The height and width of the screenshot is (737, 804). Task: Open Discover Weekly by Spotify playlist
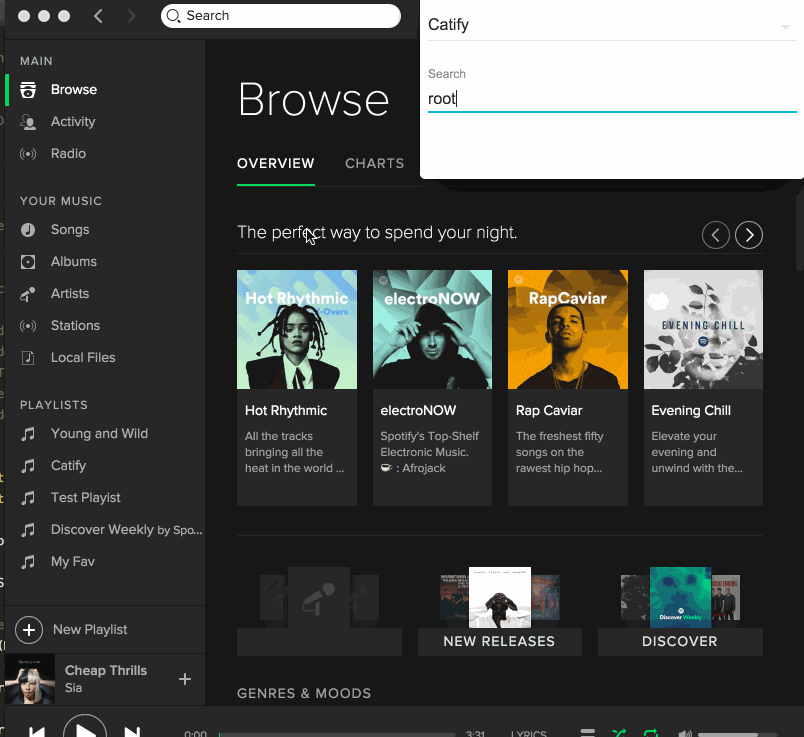point(126,530)
